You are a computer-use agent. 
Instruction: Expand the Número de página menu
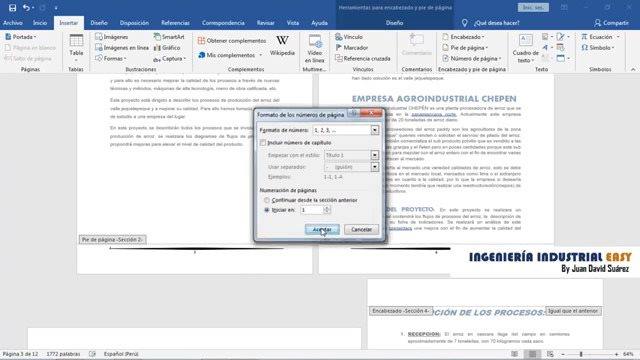click(x=471, y=58)
